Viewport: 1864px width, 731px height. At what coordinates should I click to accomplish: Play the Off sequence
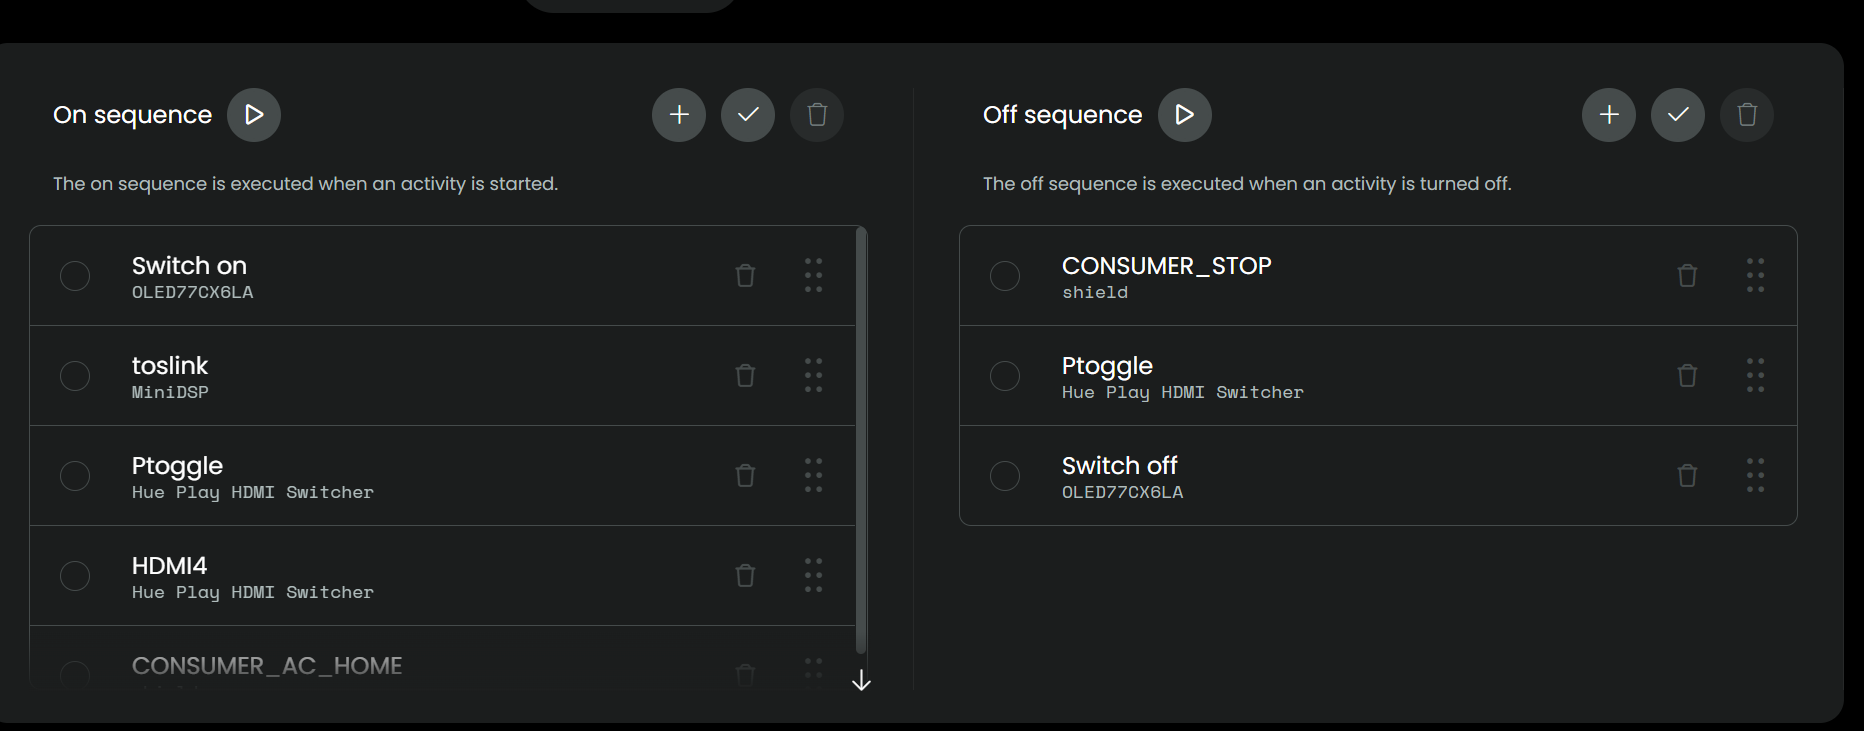tap(1184, 115)
